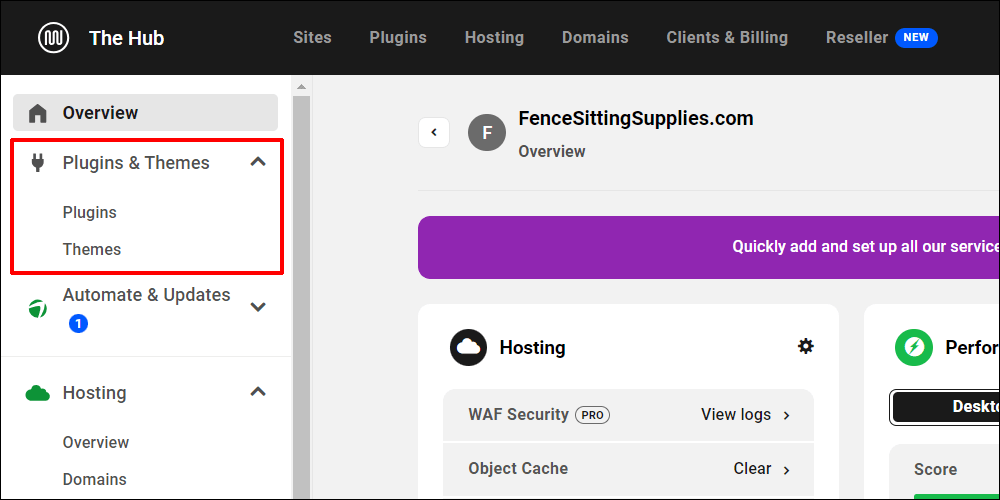This screenshot has width=1000, height=500.
Task: Click The Hub title text
Action: [x=126, y=38]
